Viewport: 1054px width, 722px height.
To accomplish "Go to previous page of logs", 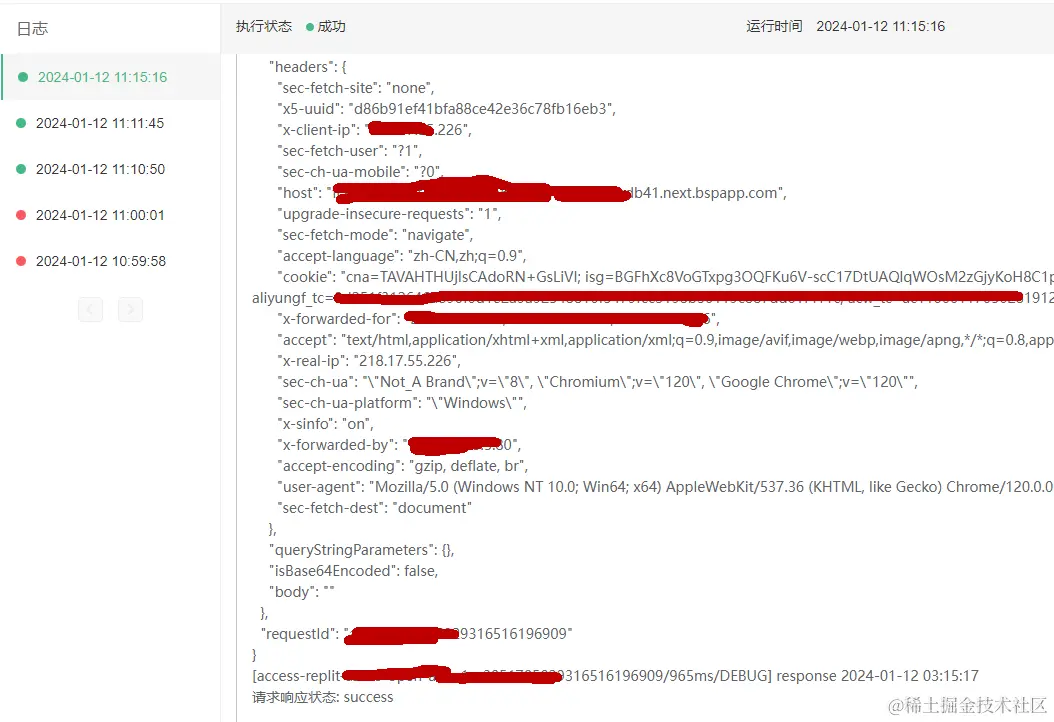I will tap(91, 309).
